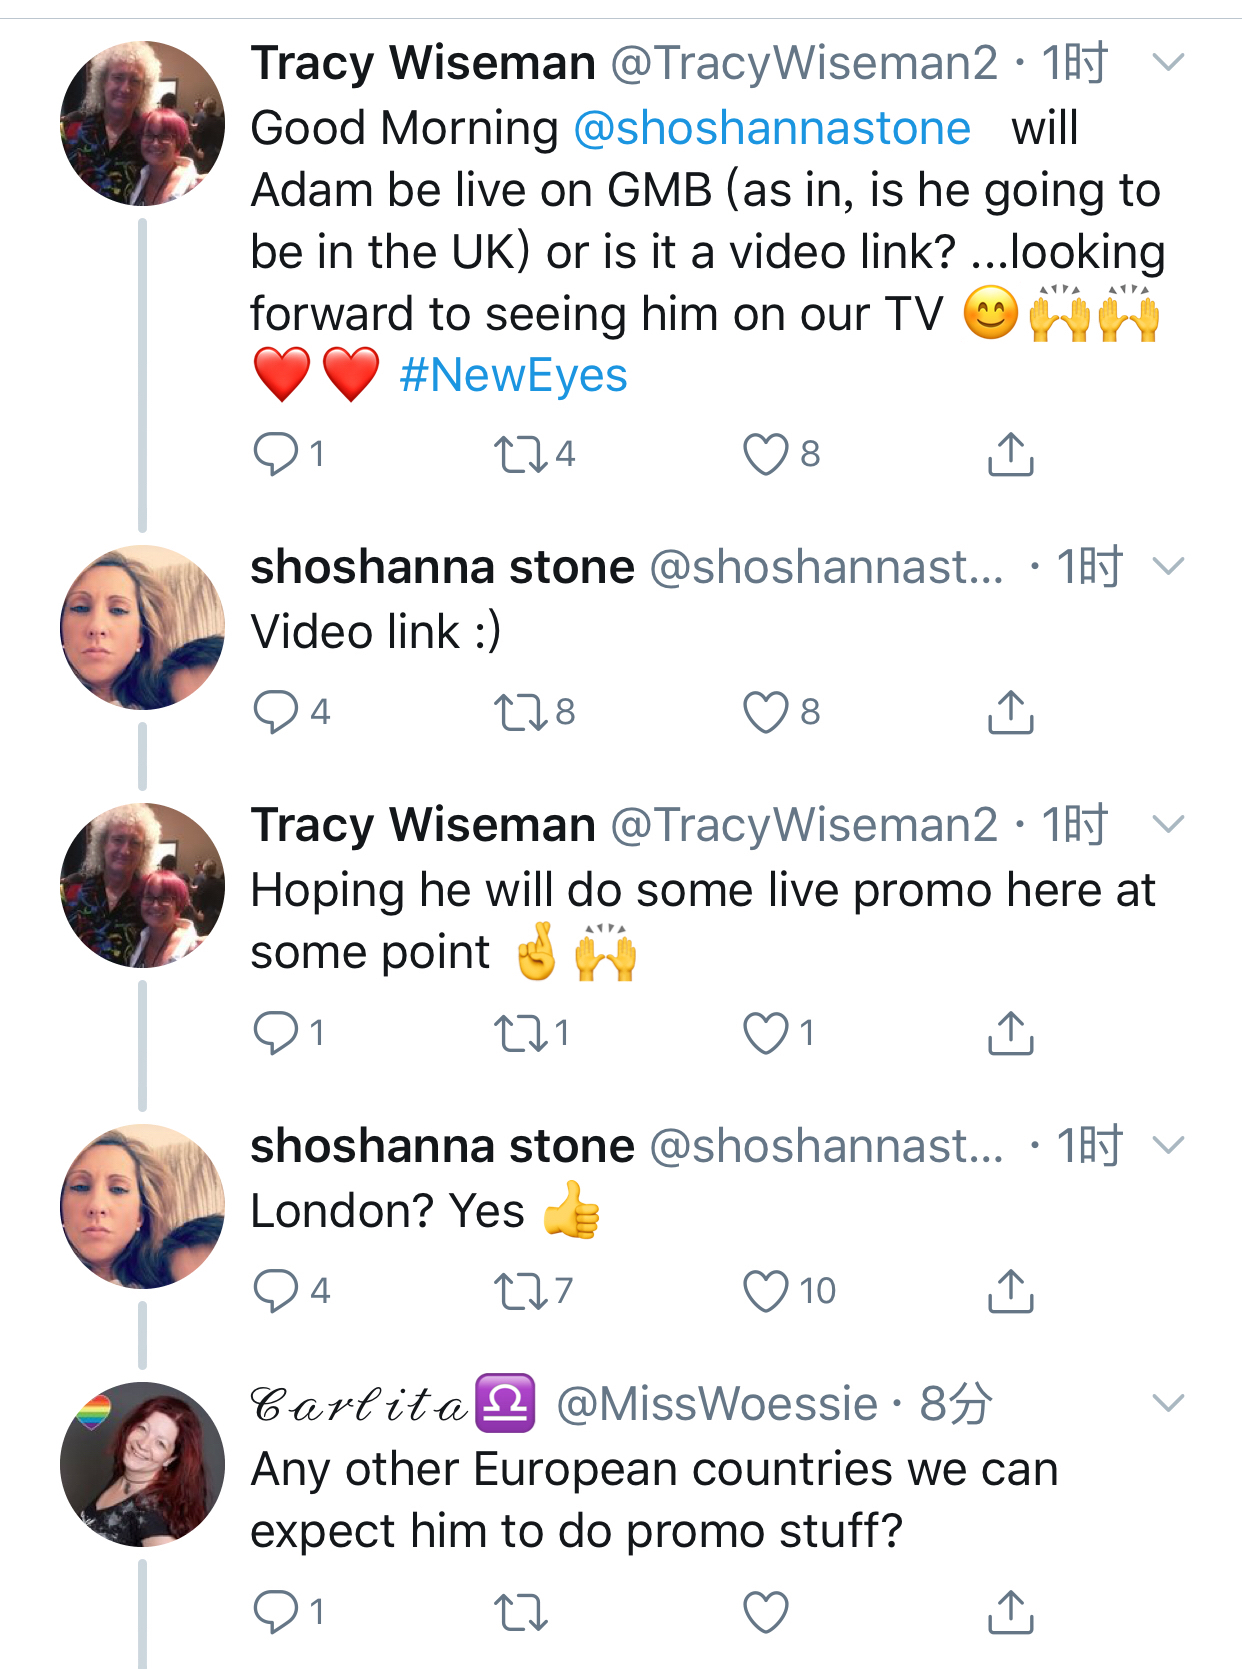Open options chevron on Tracy's first tweet

[x=1168, y=63]
